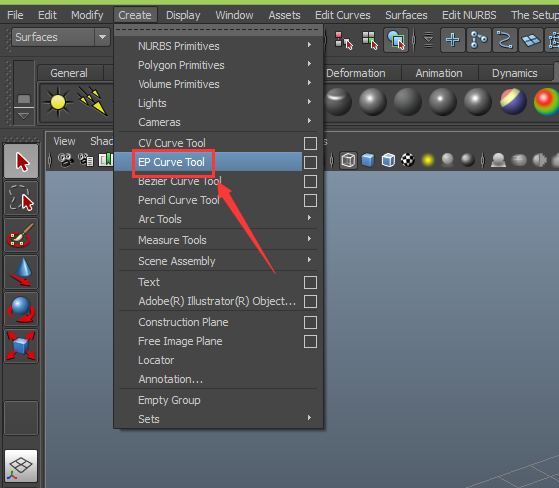Switch to the General shelf tab

point(69,73)
